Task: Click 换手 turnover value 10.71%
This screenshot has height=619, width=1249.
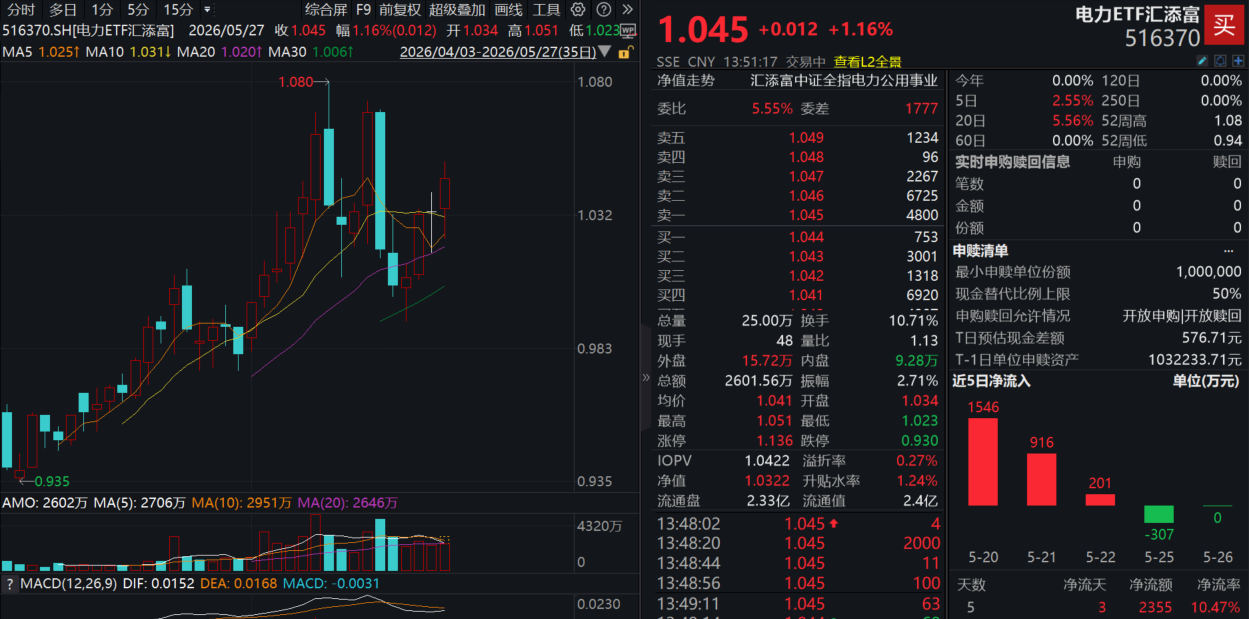Action: click(x=912, y=320)
